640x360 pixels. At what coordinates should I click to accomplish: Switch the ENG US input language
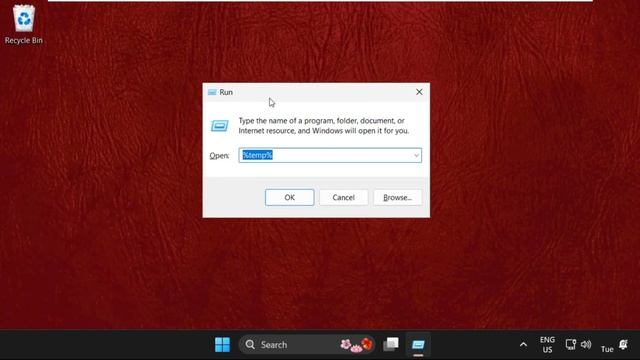point(547,345)
